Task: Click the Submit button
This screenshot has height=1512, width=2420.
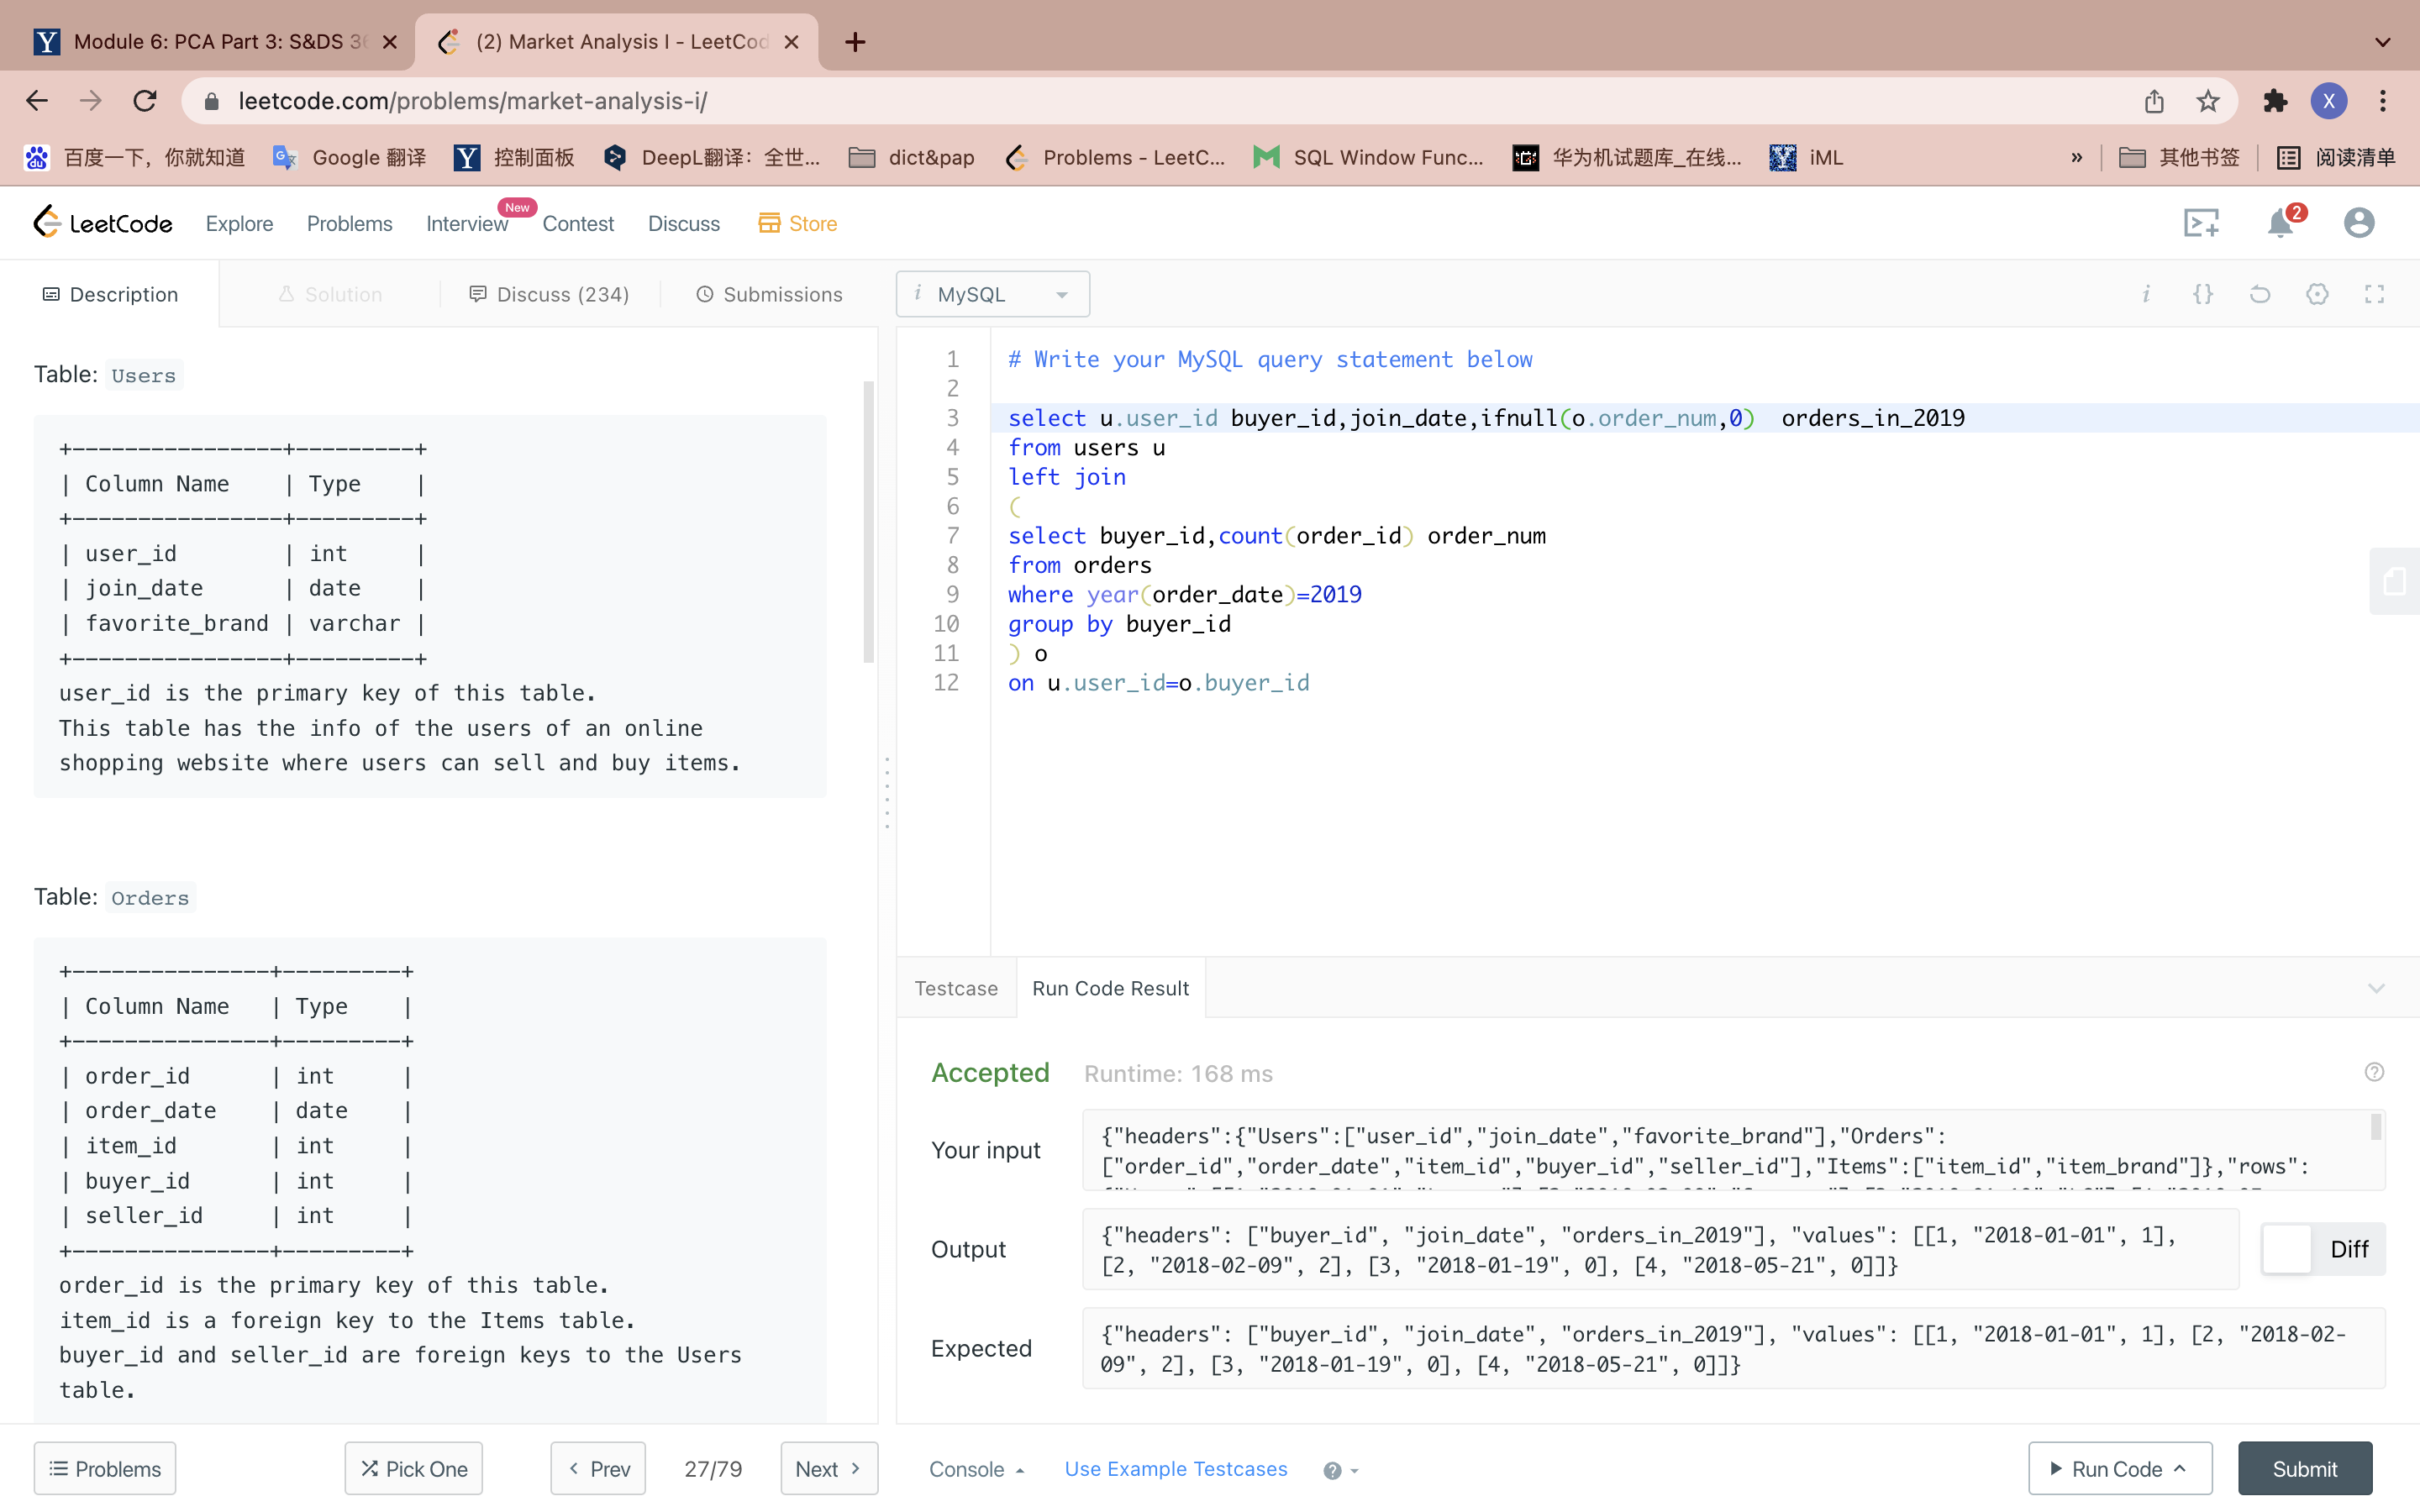Action: point(2304,1469)
